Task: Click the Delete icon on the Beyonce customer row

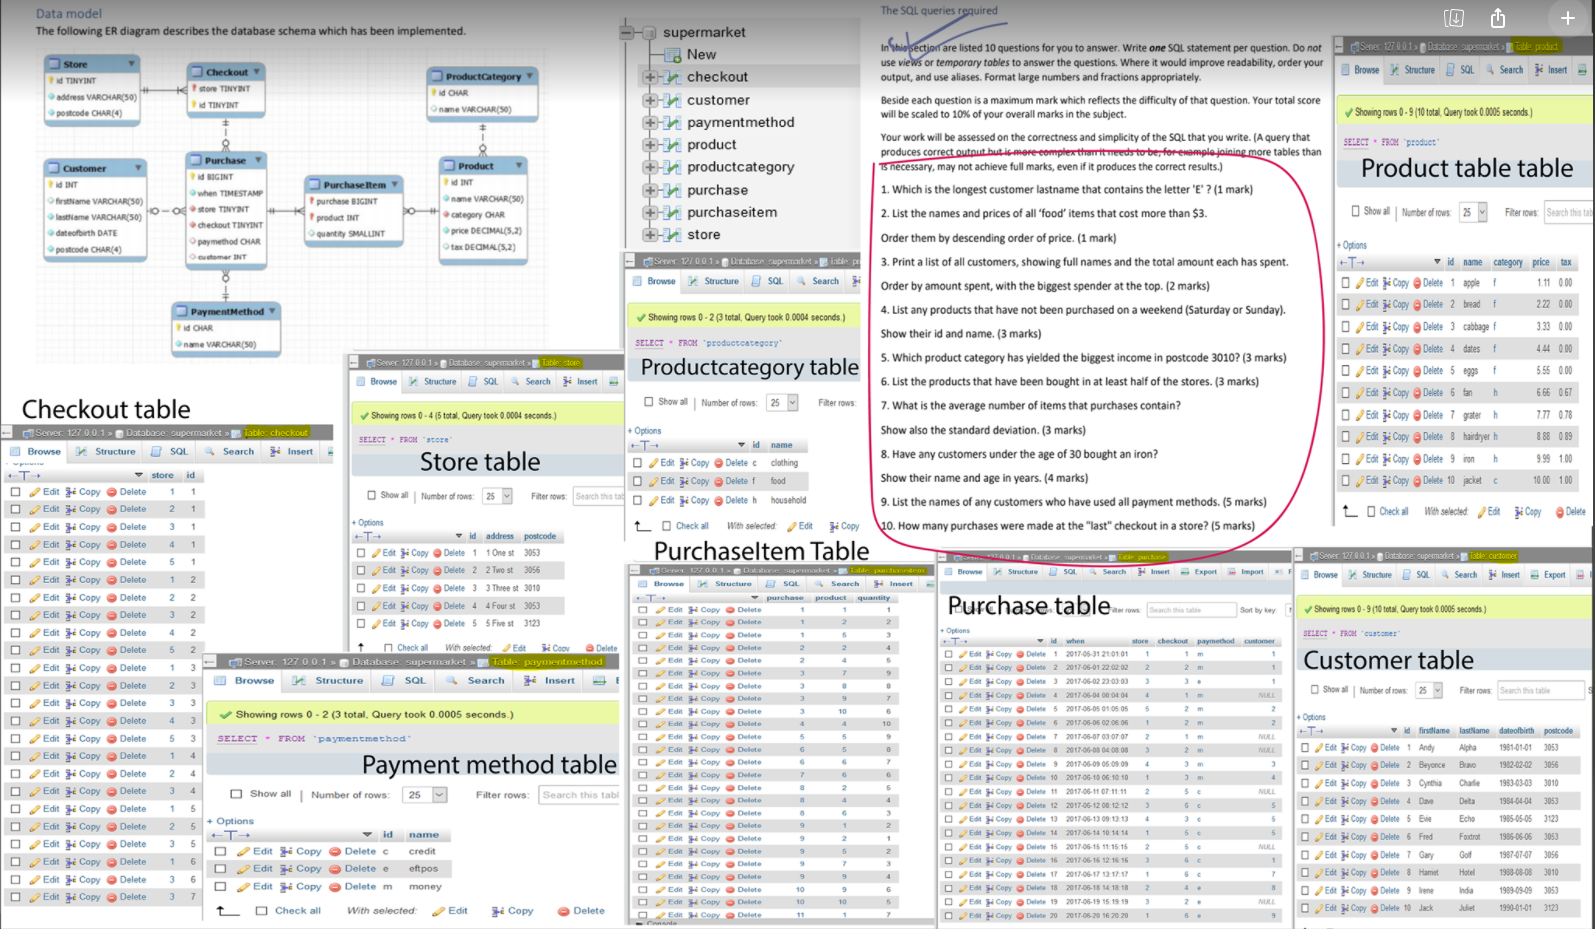Action: coord(1375,765)
